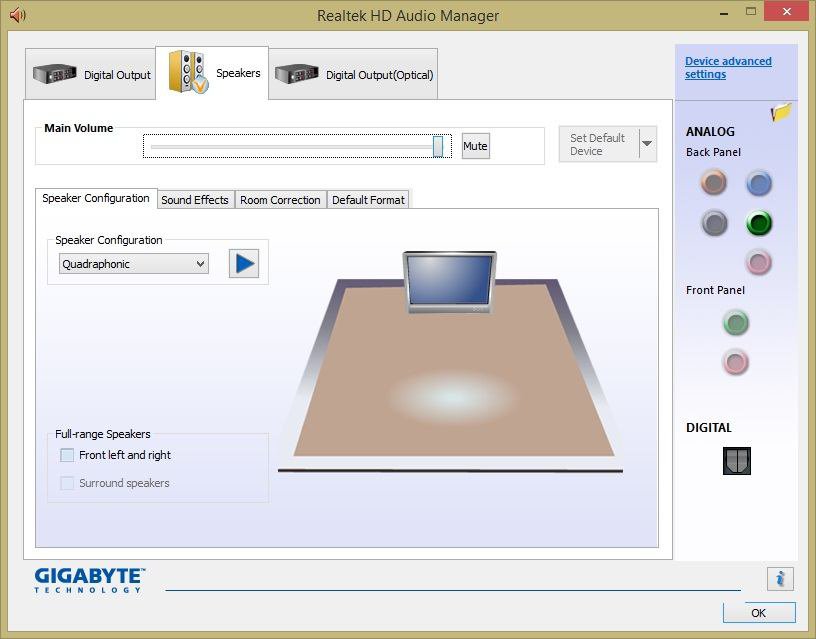Click the green active back panel jack
816x639 pixels.
759,223
